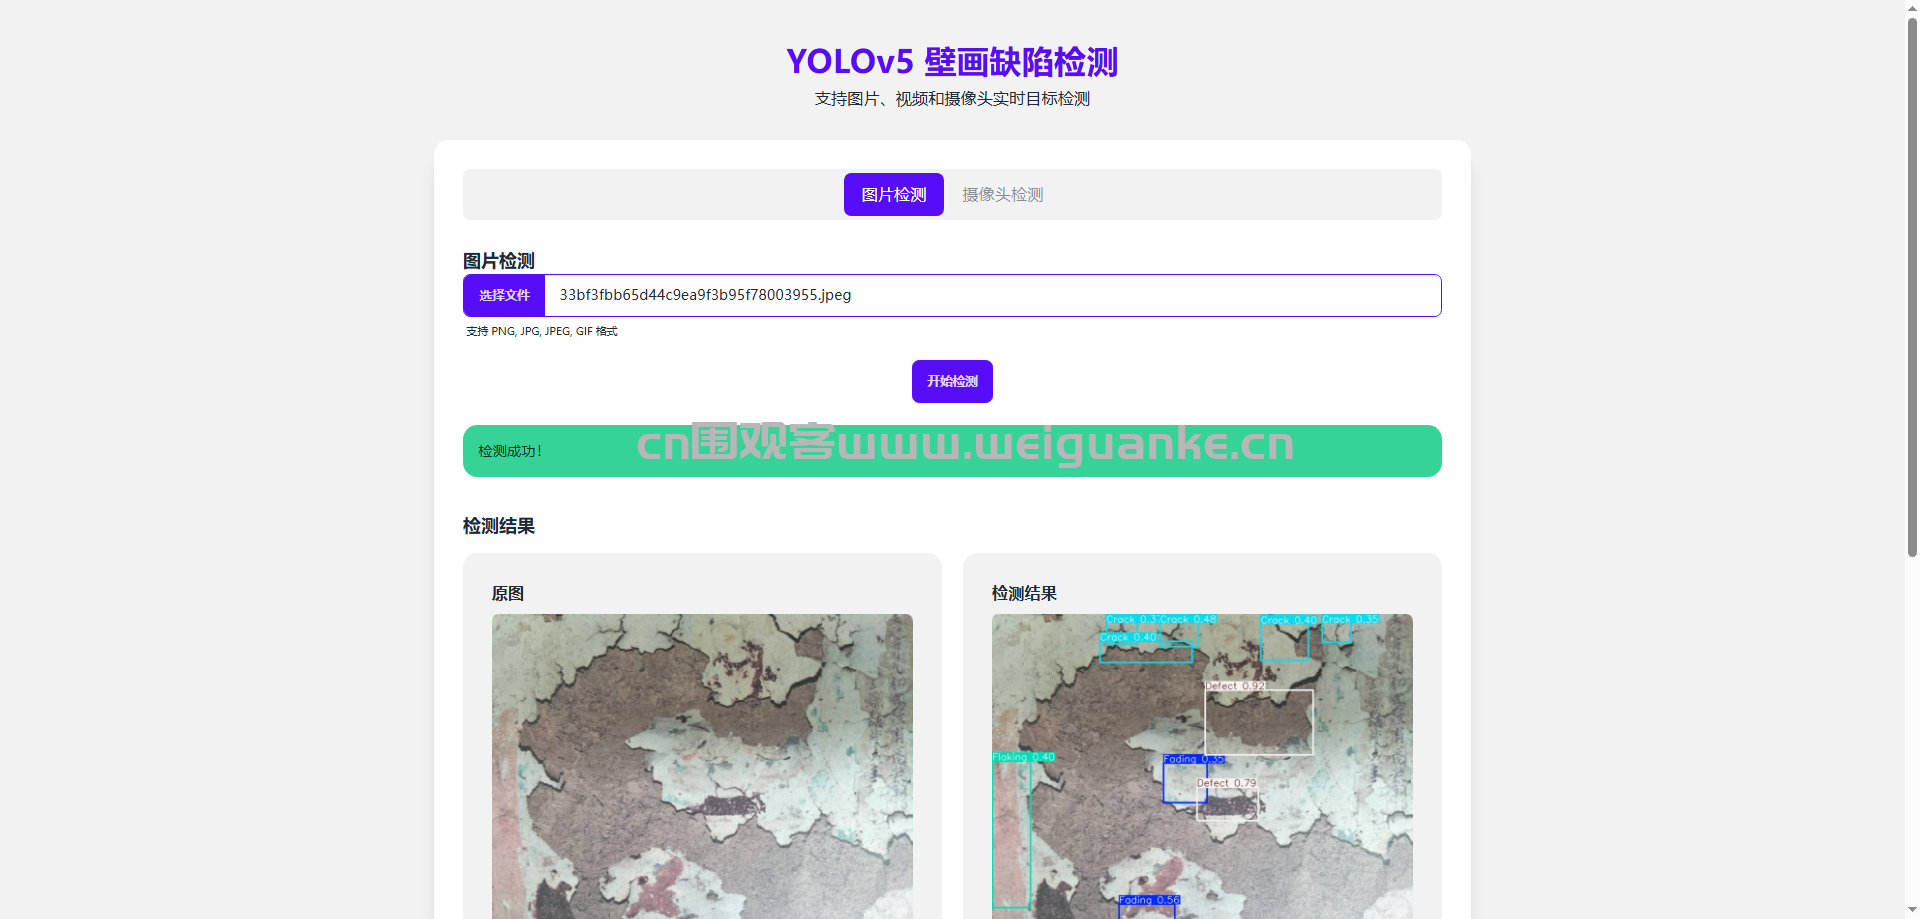Click the 检测结果 section heading

(x=499, y=526)
